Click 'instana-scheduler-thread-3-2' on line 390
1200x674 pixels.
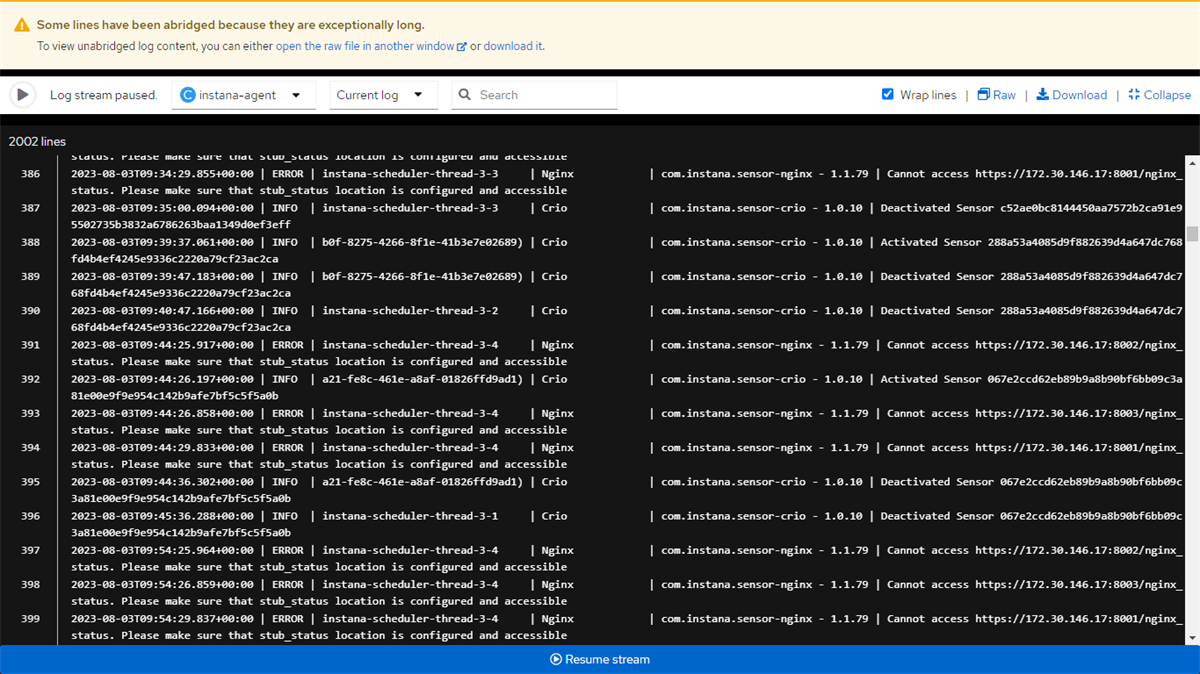pos(410,311)
